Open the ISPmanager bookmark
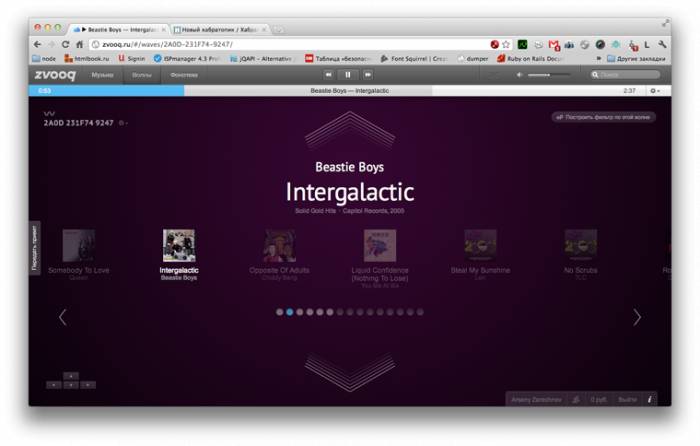The image size is (700, 446). pyautogui.click(x=186, y=58)
